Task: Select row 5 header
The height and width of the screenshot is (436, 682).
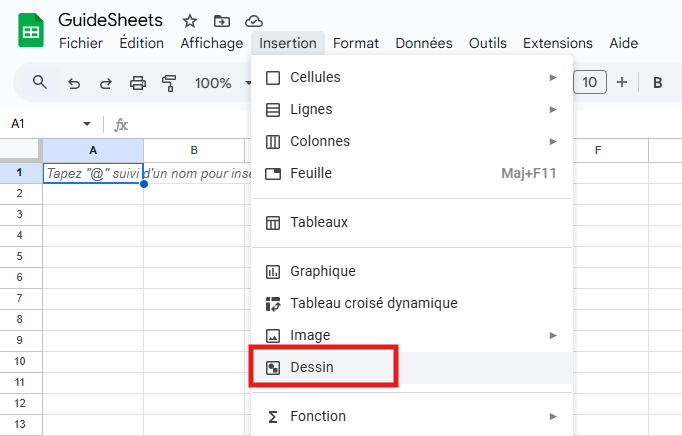Action: pos(20,256)
